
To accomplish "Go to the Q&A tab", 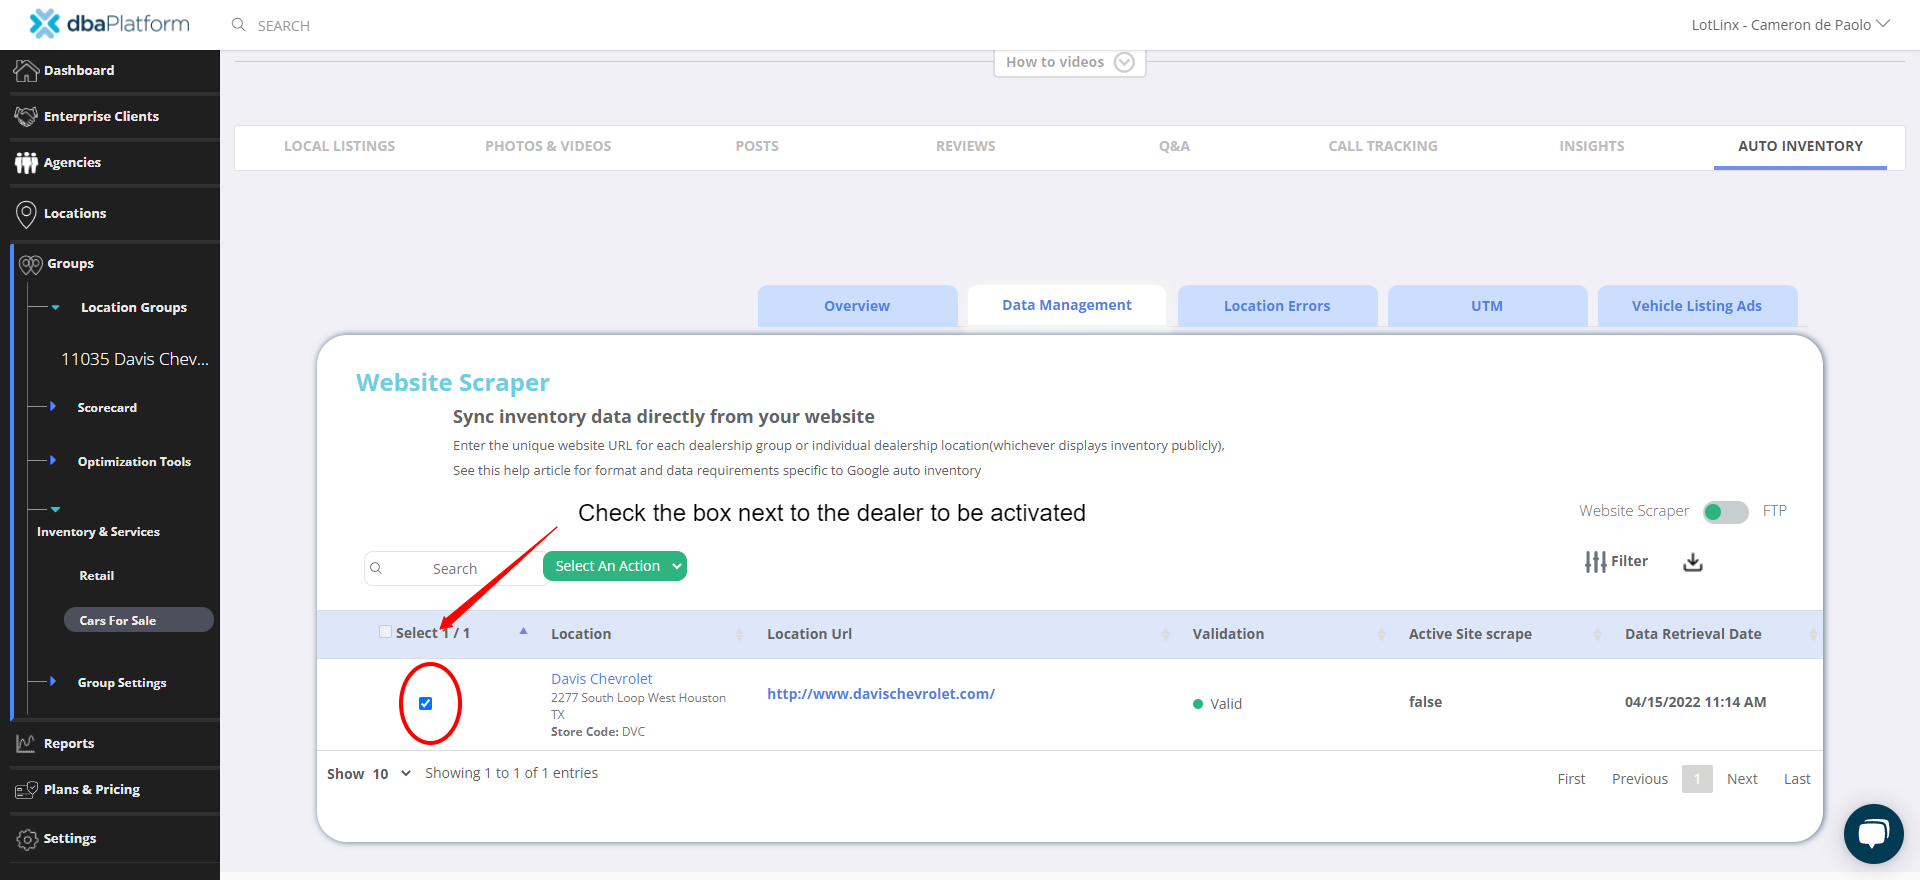I will coord(1174,146).
